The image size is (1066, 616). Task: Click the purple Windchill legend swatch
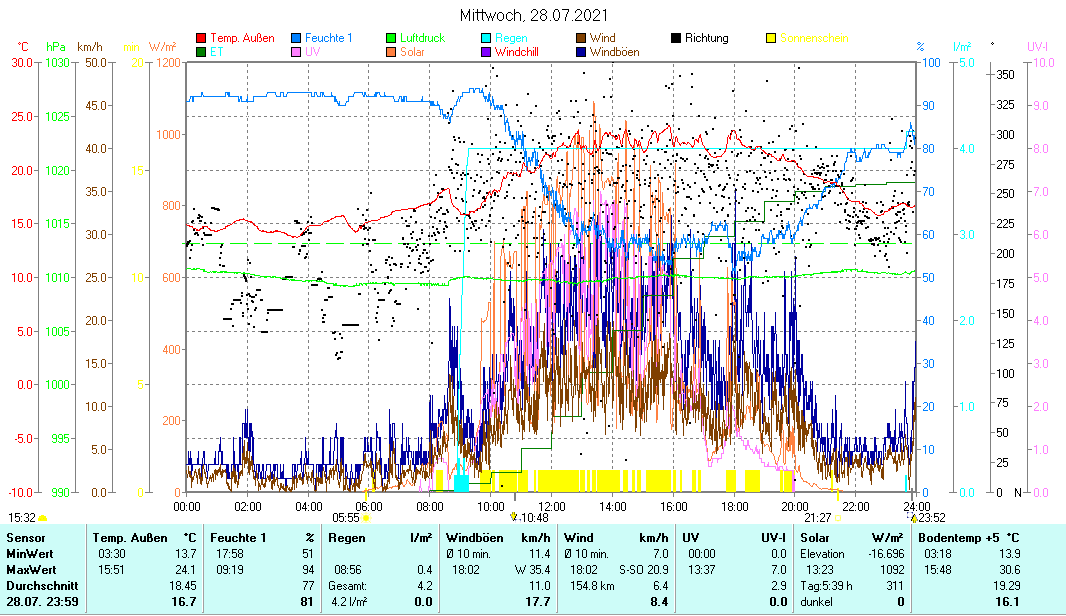(486, 52)
